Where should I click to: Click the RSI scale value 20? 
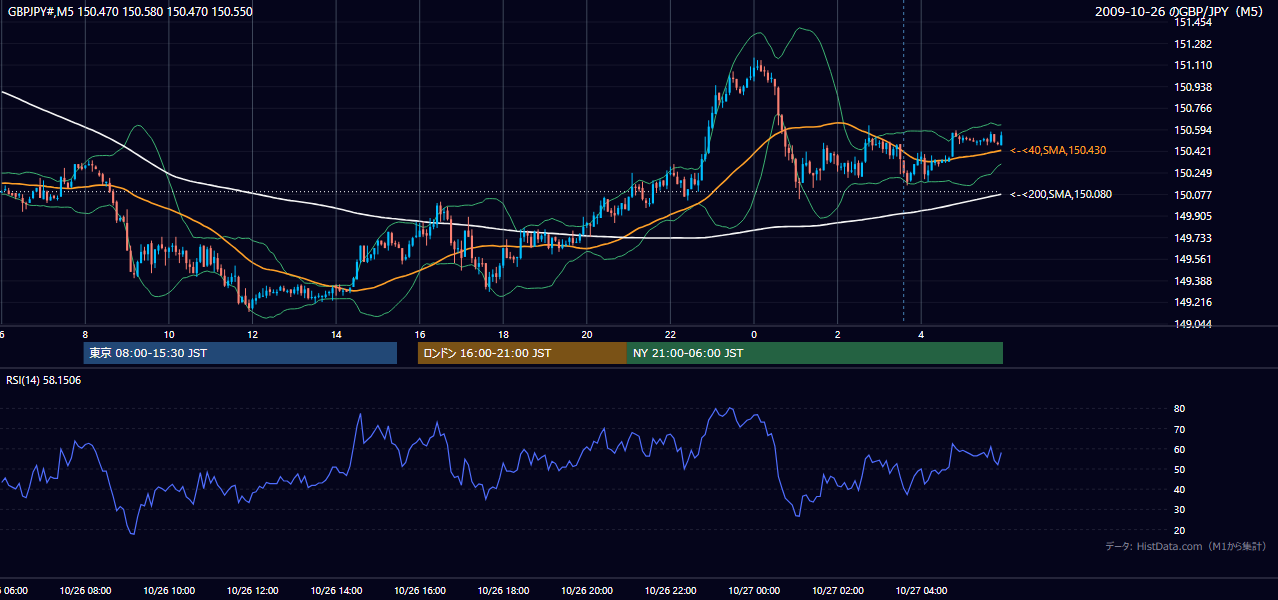pyautogui.click(x=1180, y=530)
